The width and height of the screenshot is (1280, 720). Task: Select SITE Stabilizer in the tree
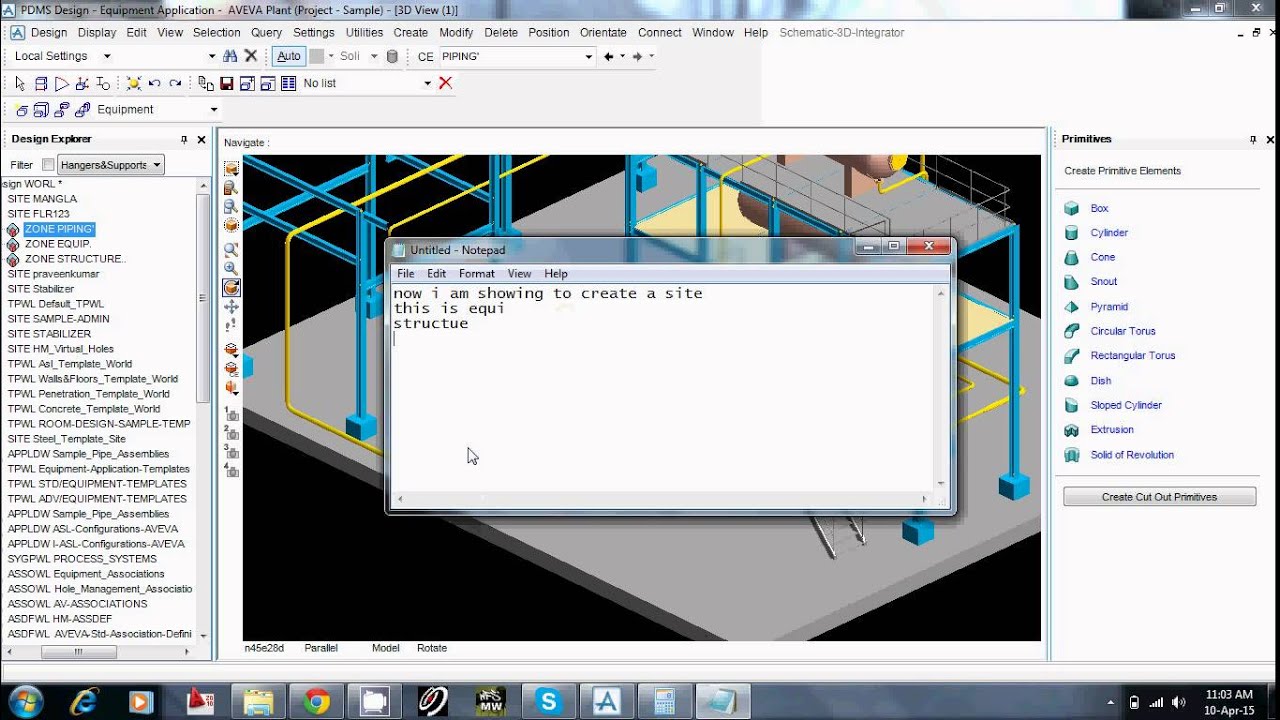[x=41, y=289]
